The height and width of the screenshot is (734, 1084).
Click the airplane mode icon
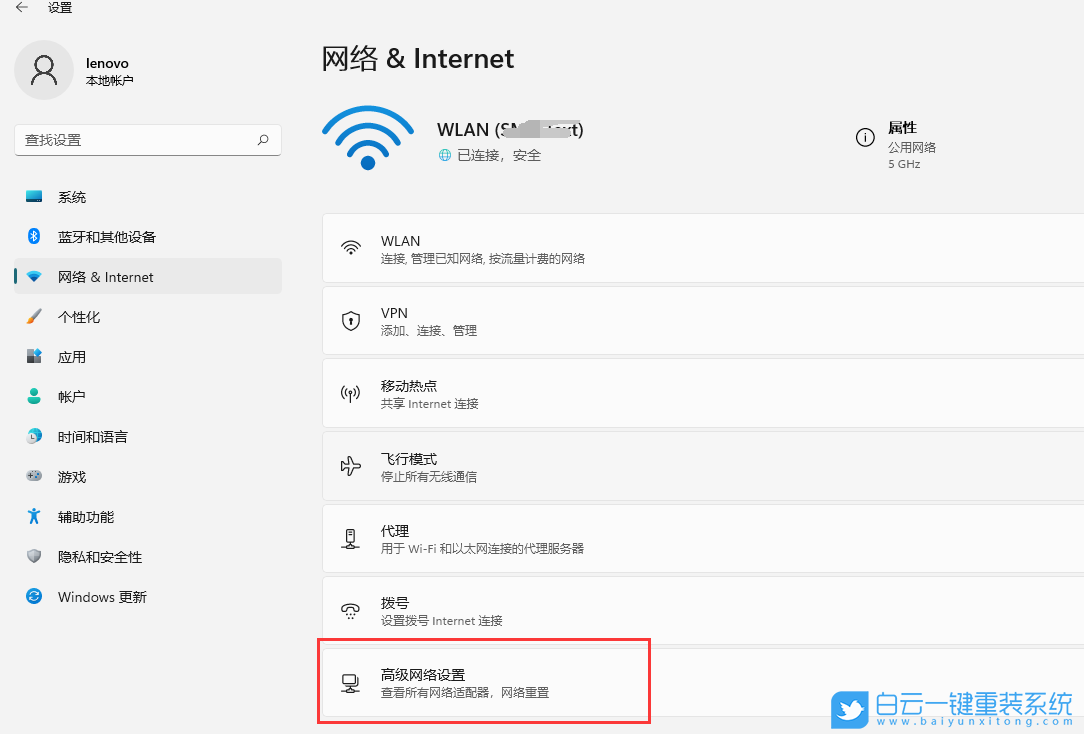coord(350,466)
